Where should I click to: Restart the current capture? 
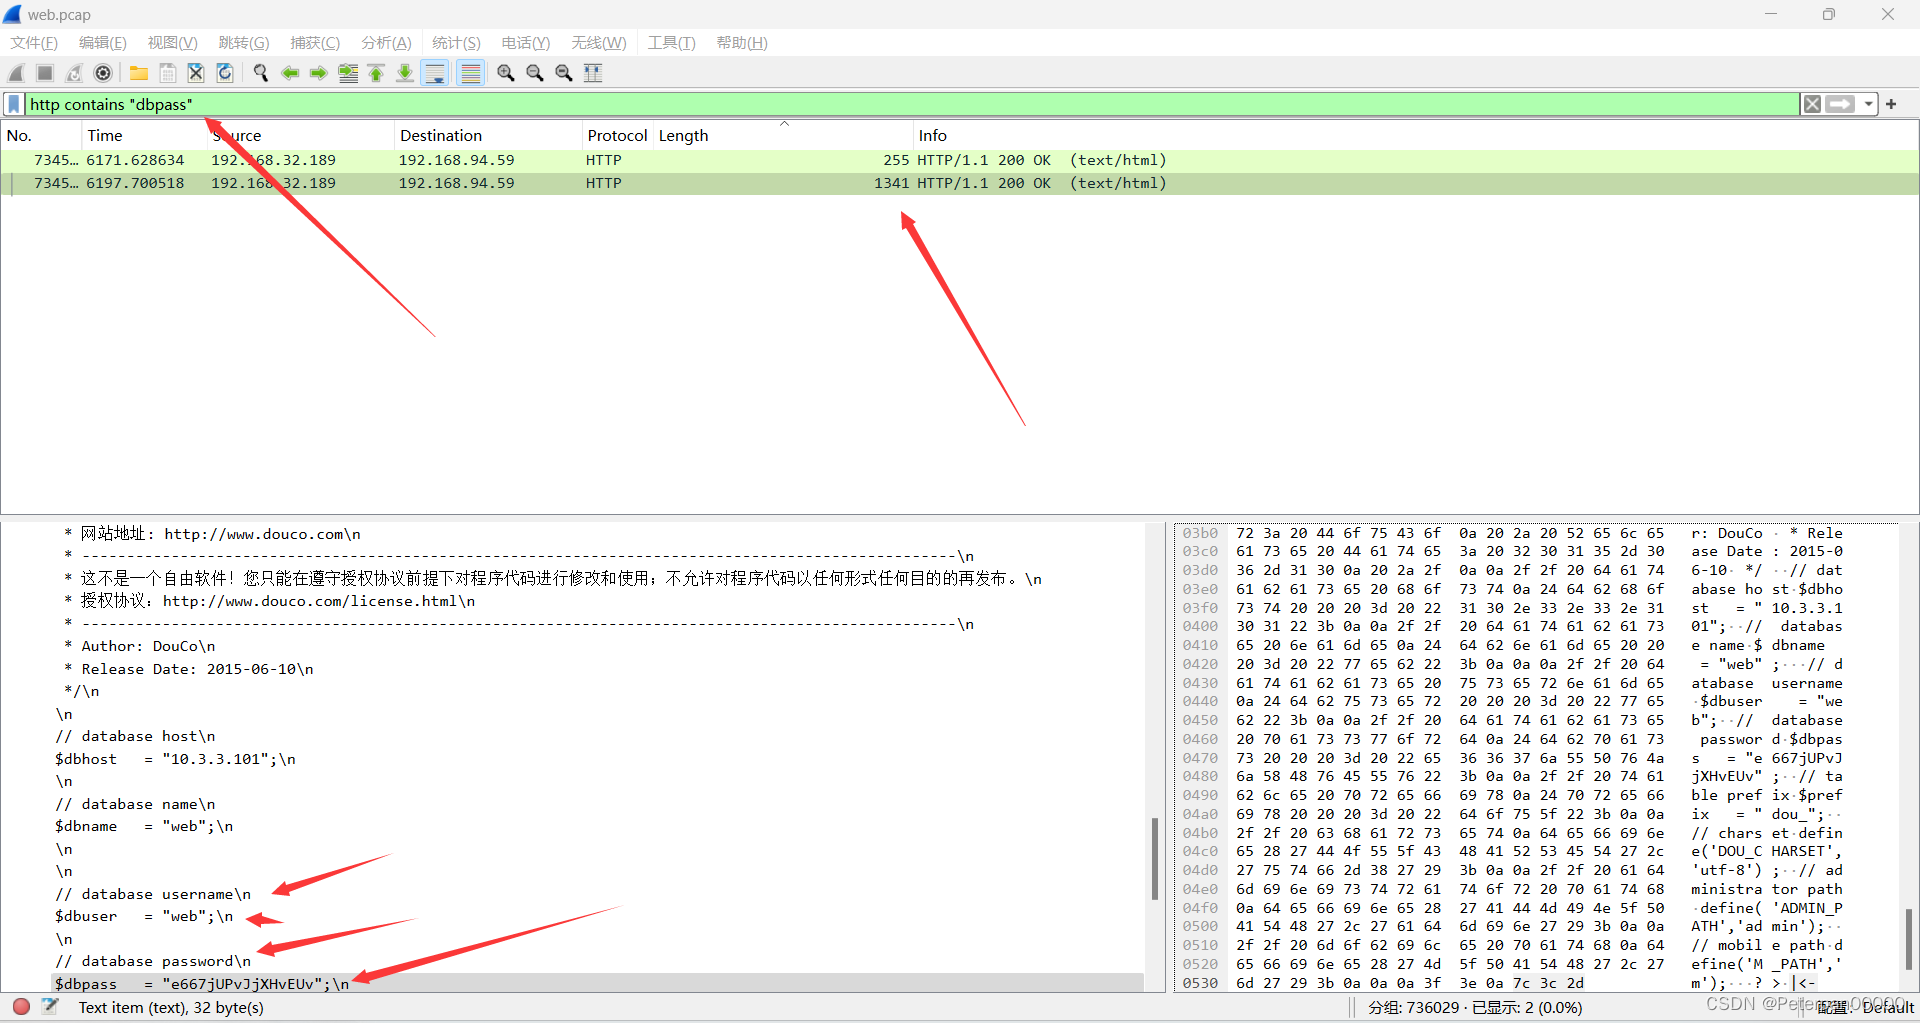74,73
